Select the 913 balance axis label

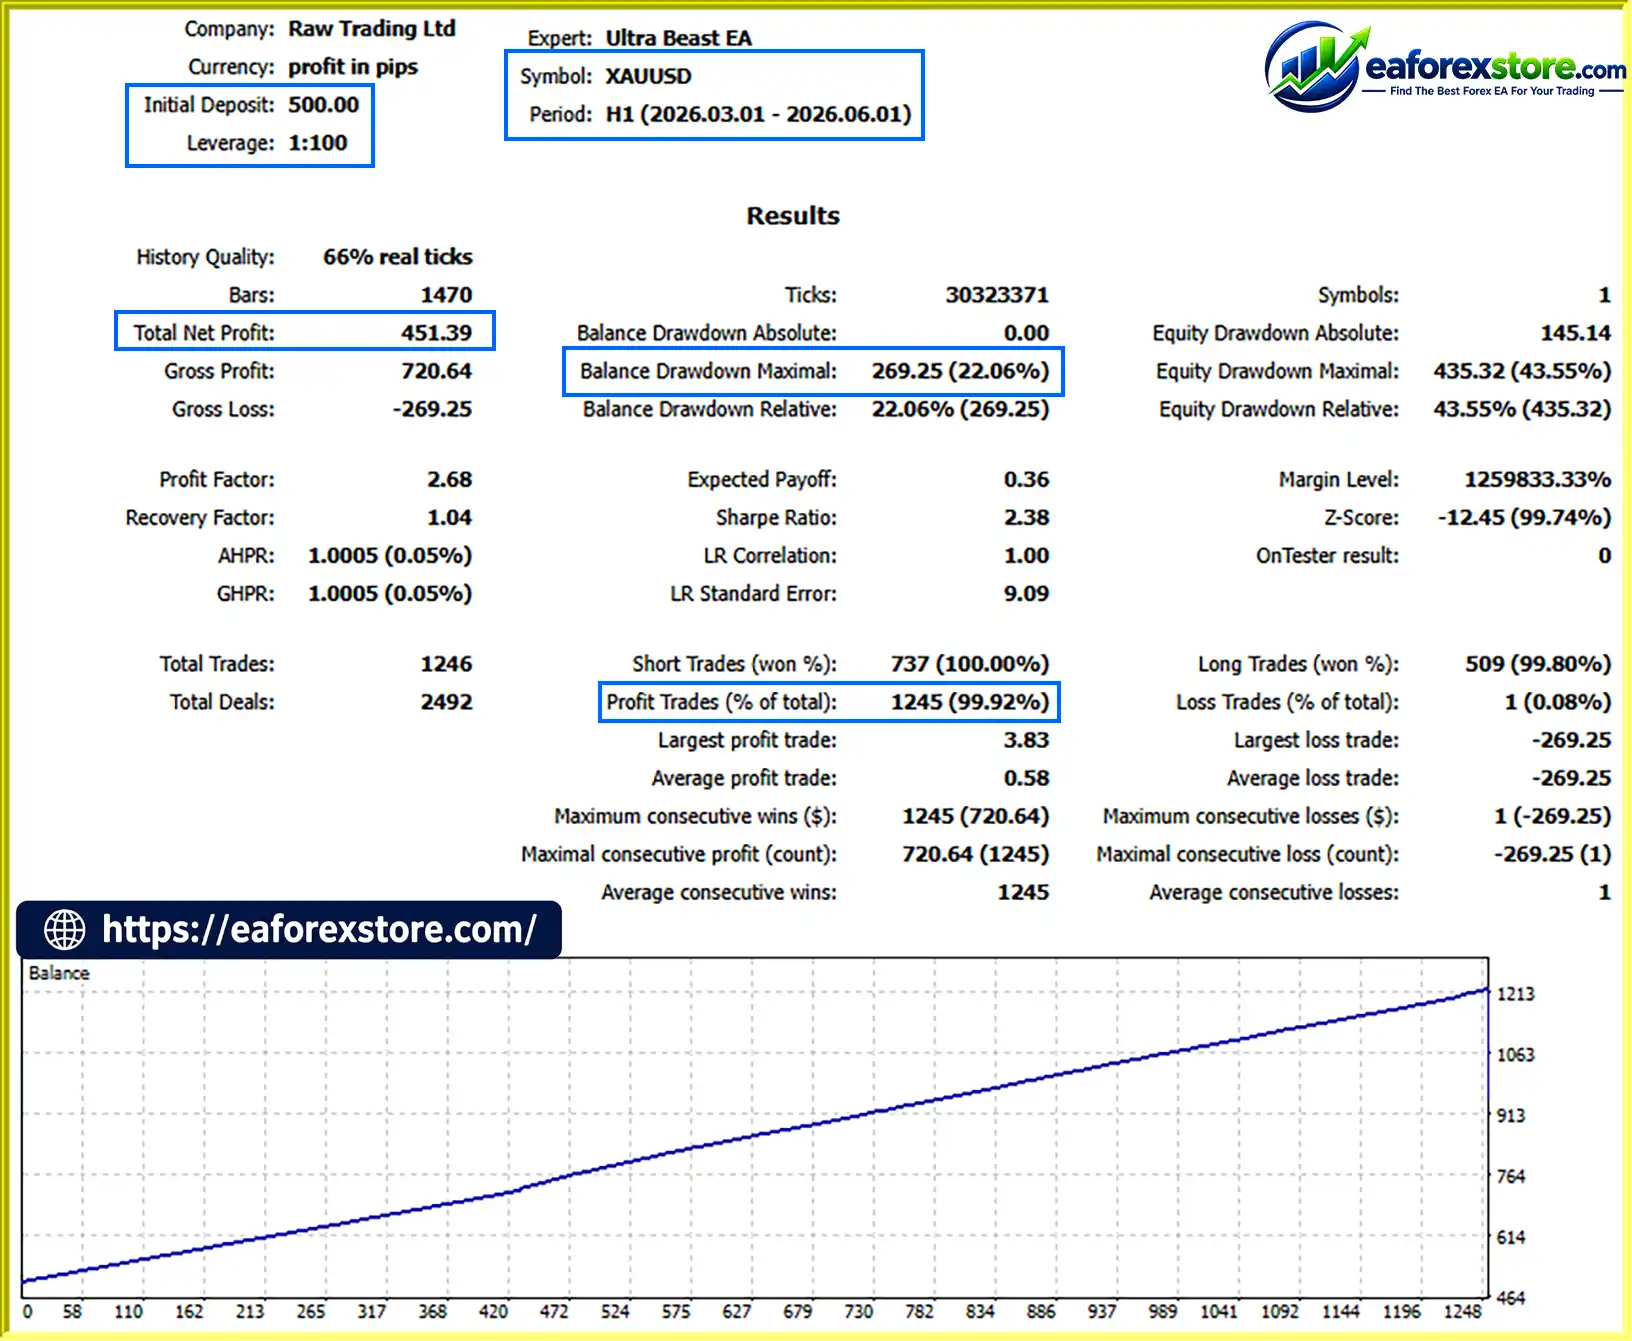pyautogui.click(x=1511, y=1116)
